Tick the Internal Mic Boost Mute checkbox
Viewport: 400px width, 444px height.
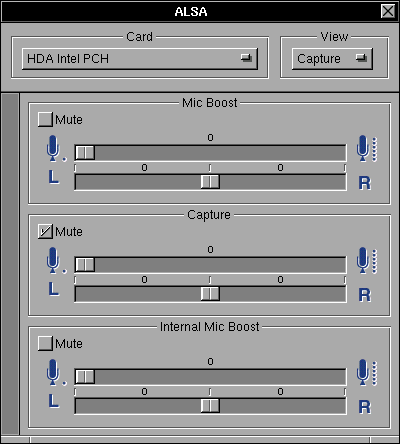pyautogui.click(x=45, y=343)
